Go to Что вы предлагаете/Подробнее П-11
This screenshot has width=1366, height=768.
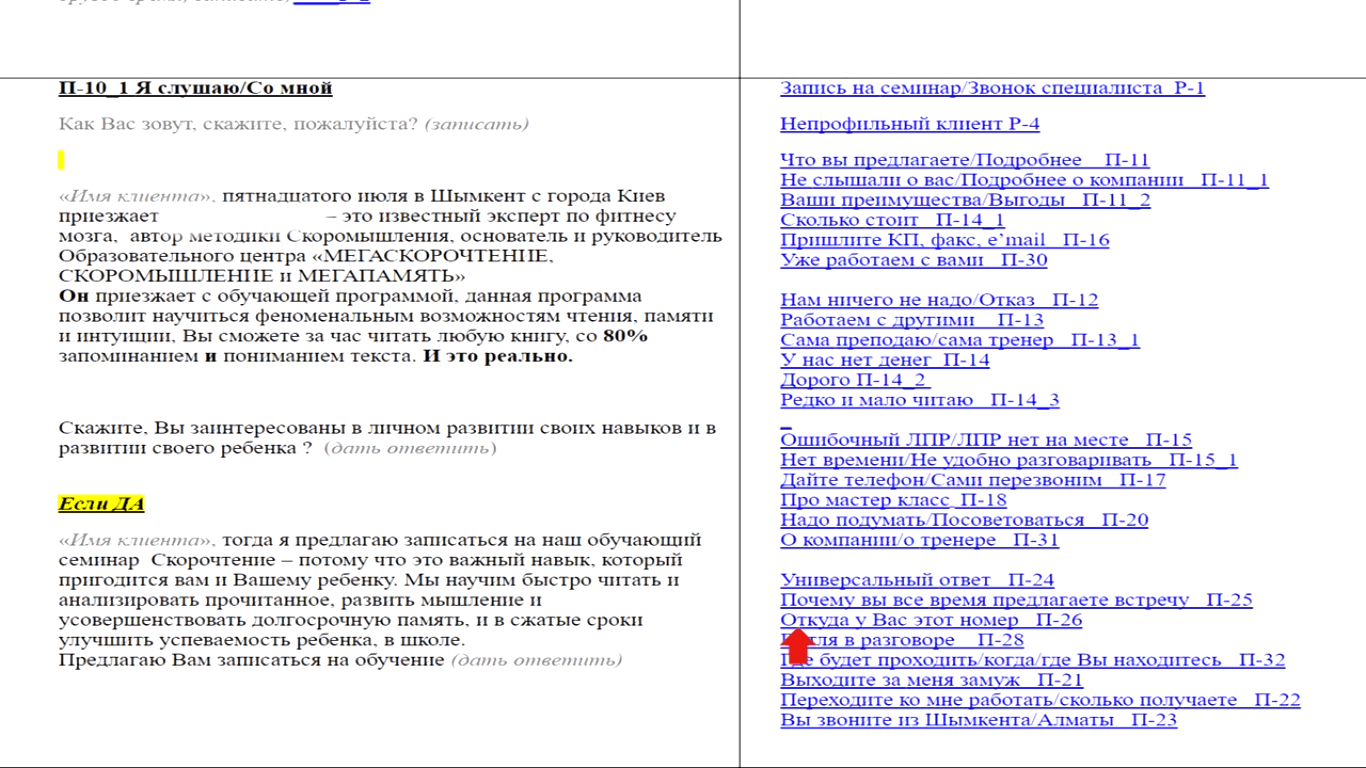pos(964,160)
